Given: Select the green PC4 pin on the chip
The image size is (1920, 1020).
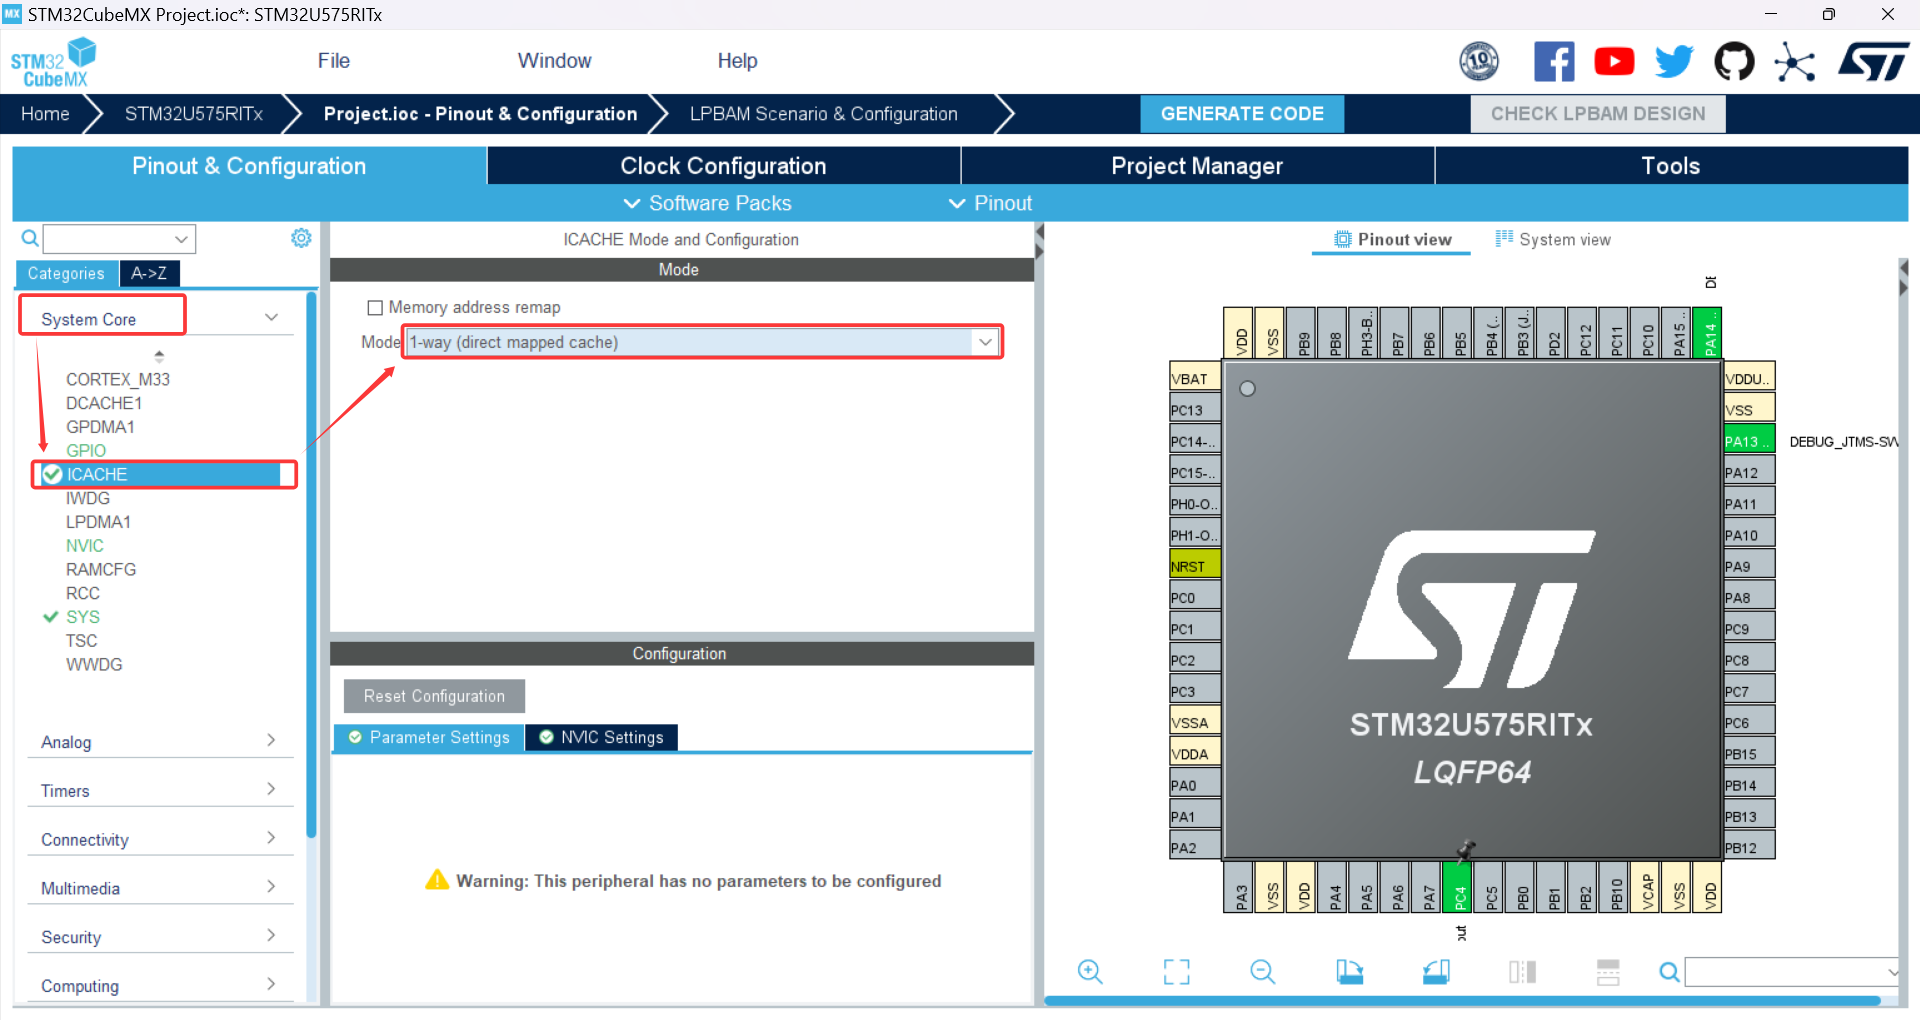Looking at the screenshot, I should (x=1459, y=887).
